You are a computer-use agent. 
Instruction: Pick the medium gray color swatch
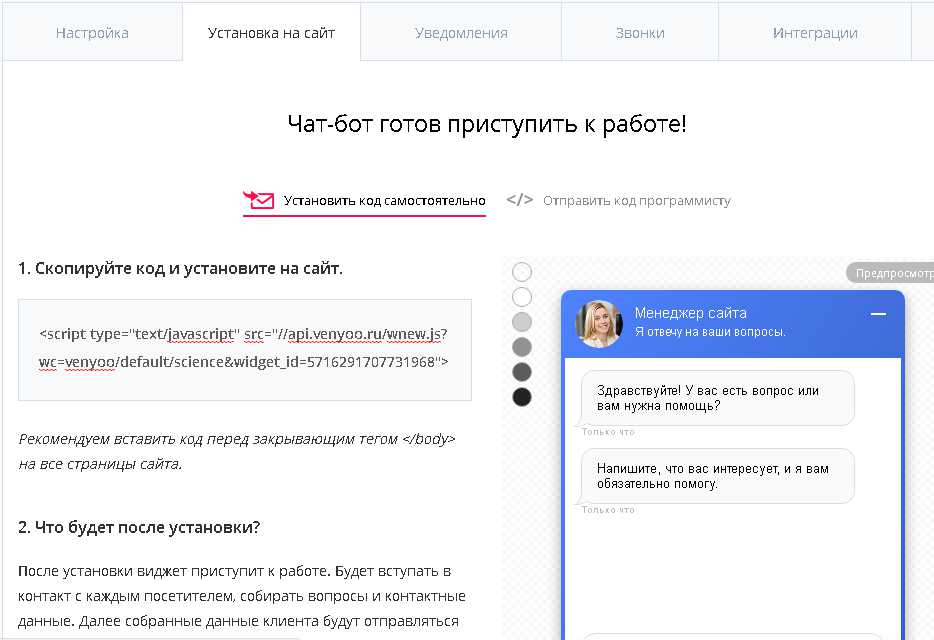(x=522, y=347)
